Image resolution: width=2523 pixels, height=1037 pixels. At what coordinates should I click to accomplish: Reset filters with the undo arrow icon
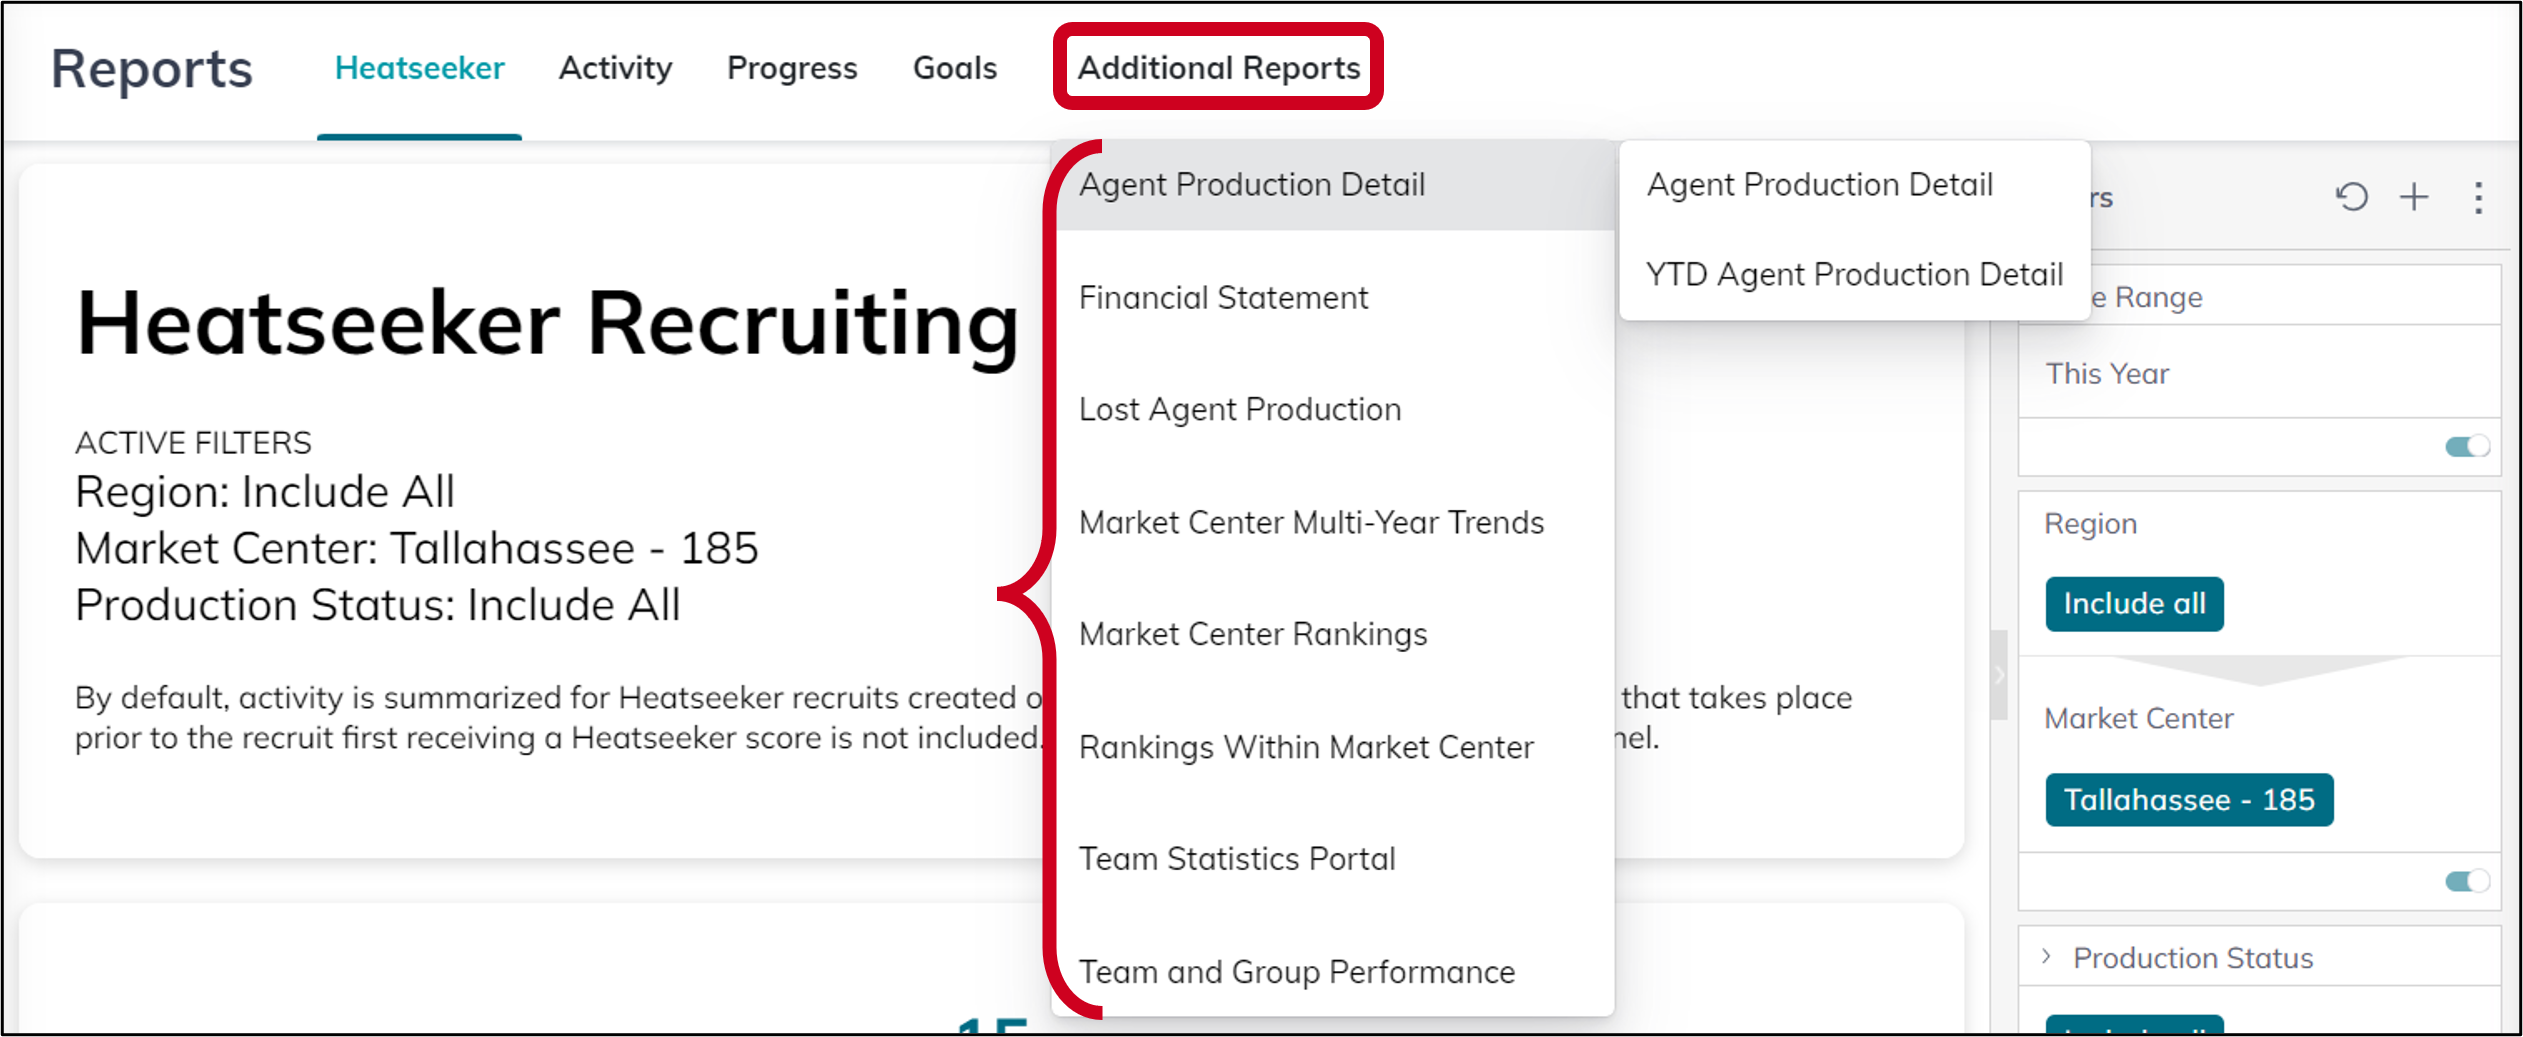(x=2352, y=197)
